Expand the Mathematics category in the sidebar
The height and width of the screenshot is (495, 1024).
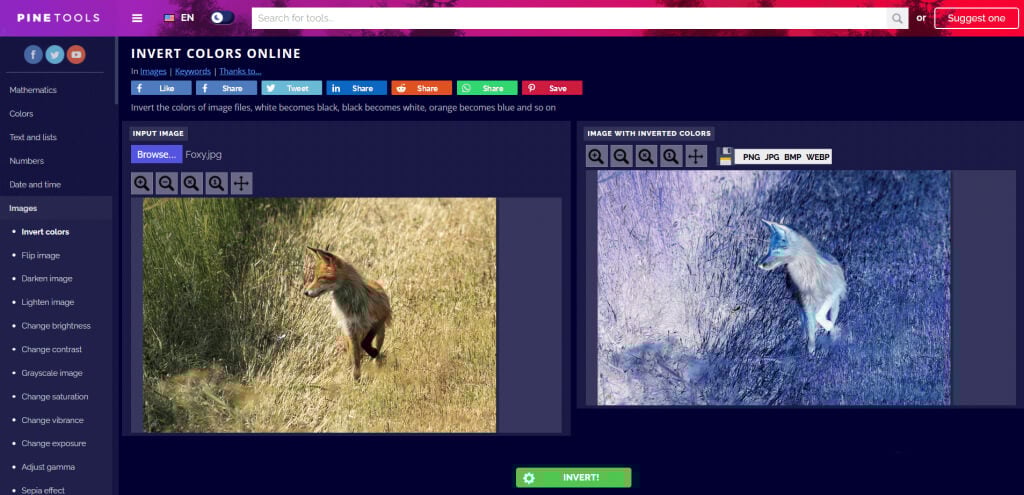coord(33,90)
